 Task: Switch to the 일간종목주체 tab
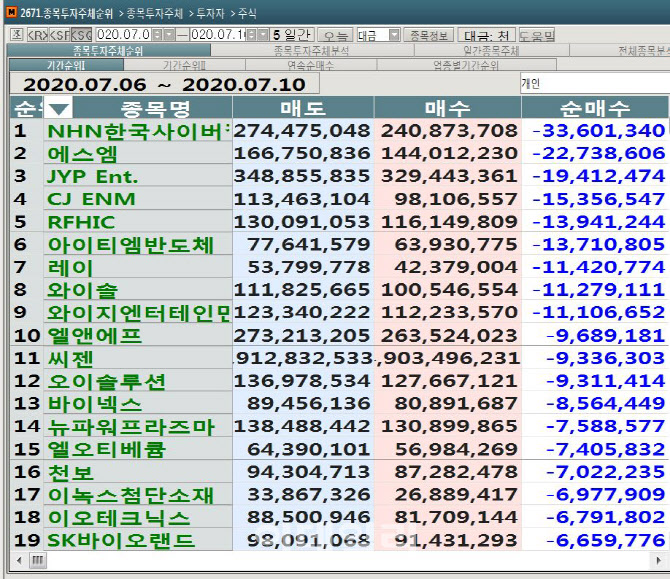(x=491, y=51)
